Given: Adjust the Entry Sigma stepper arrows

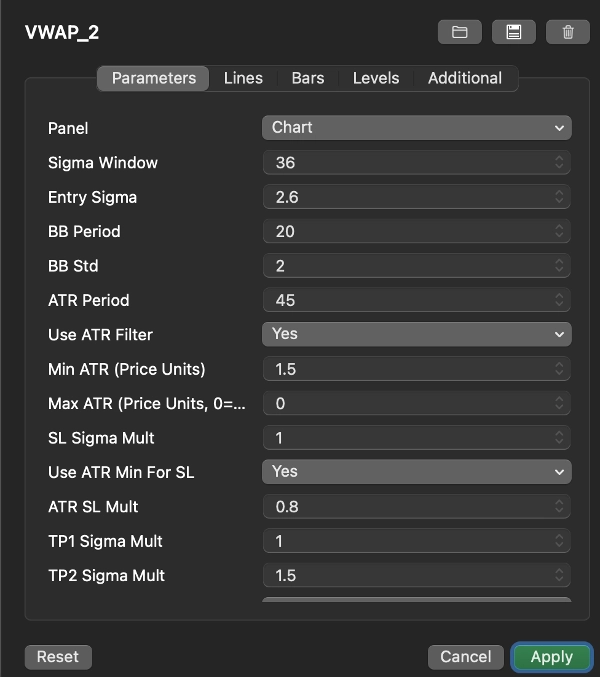Looking at the screenshot, I should (559, 197).
